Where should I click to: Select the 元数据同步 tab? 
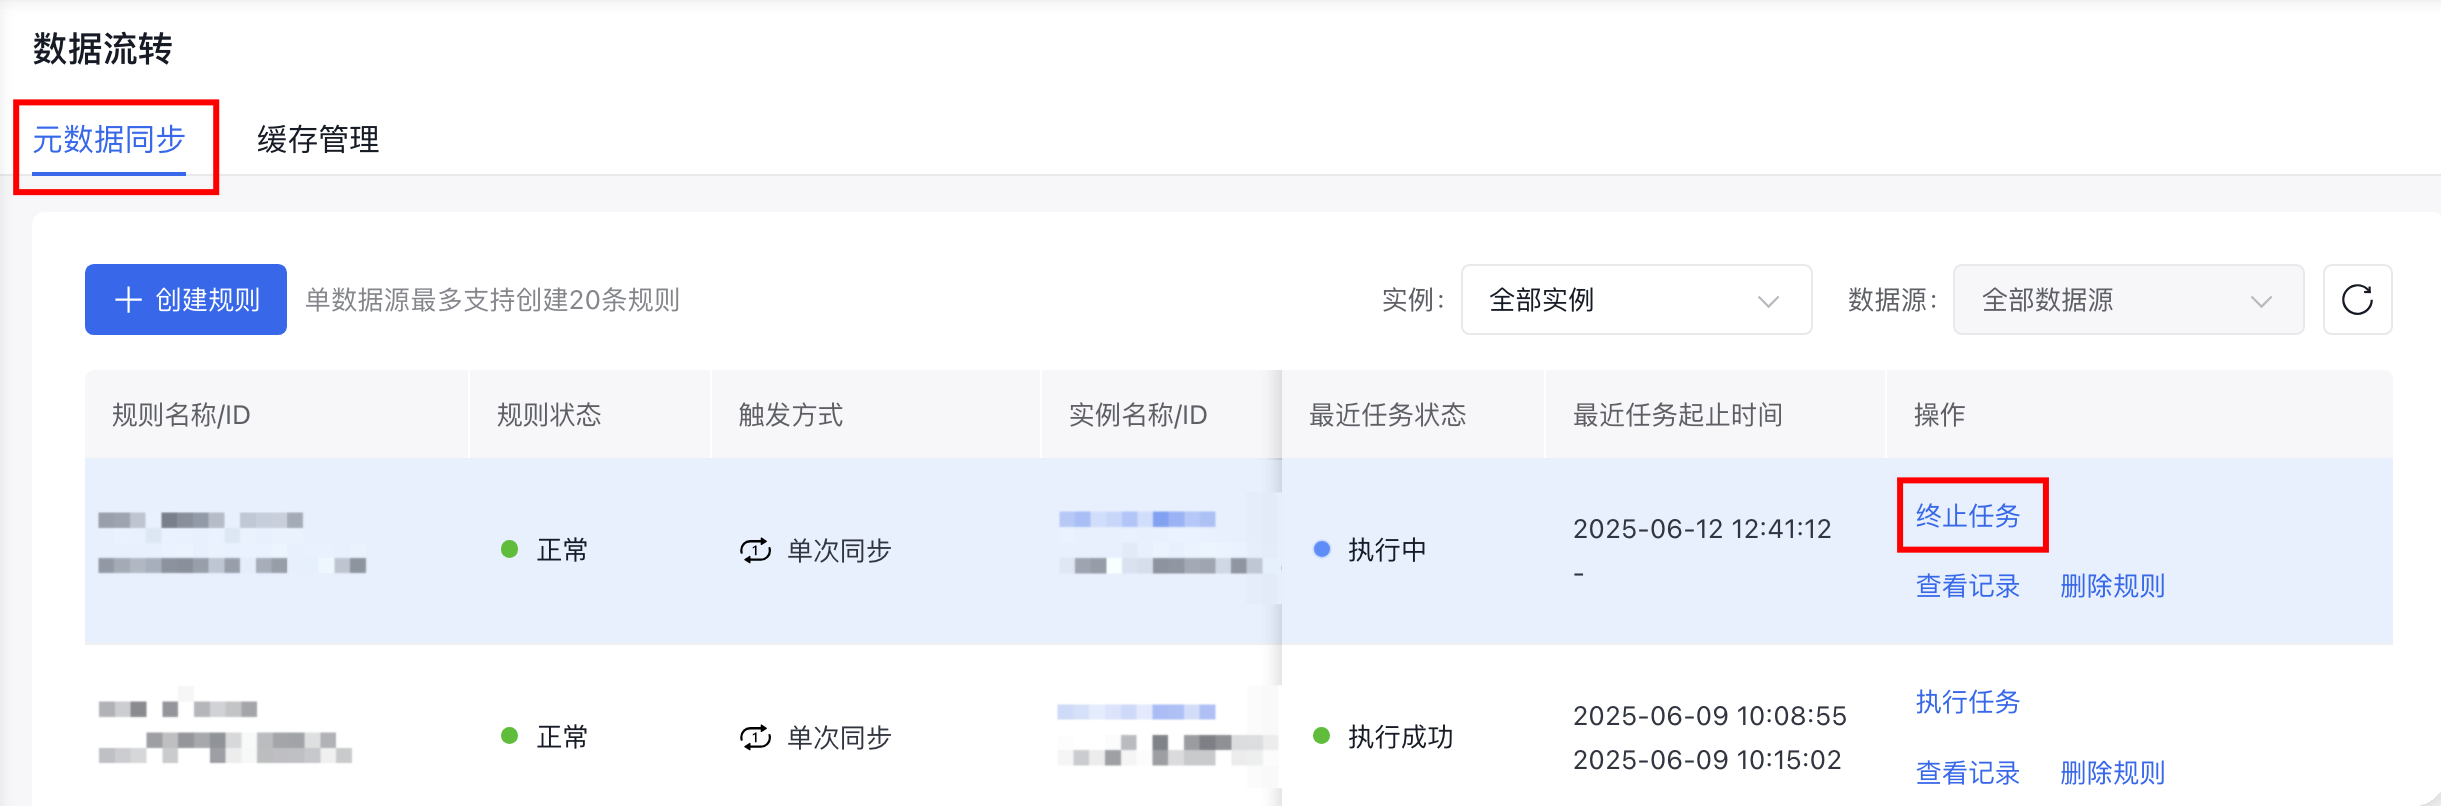coord(109,139)
